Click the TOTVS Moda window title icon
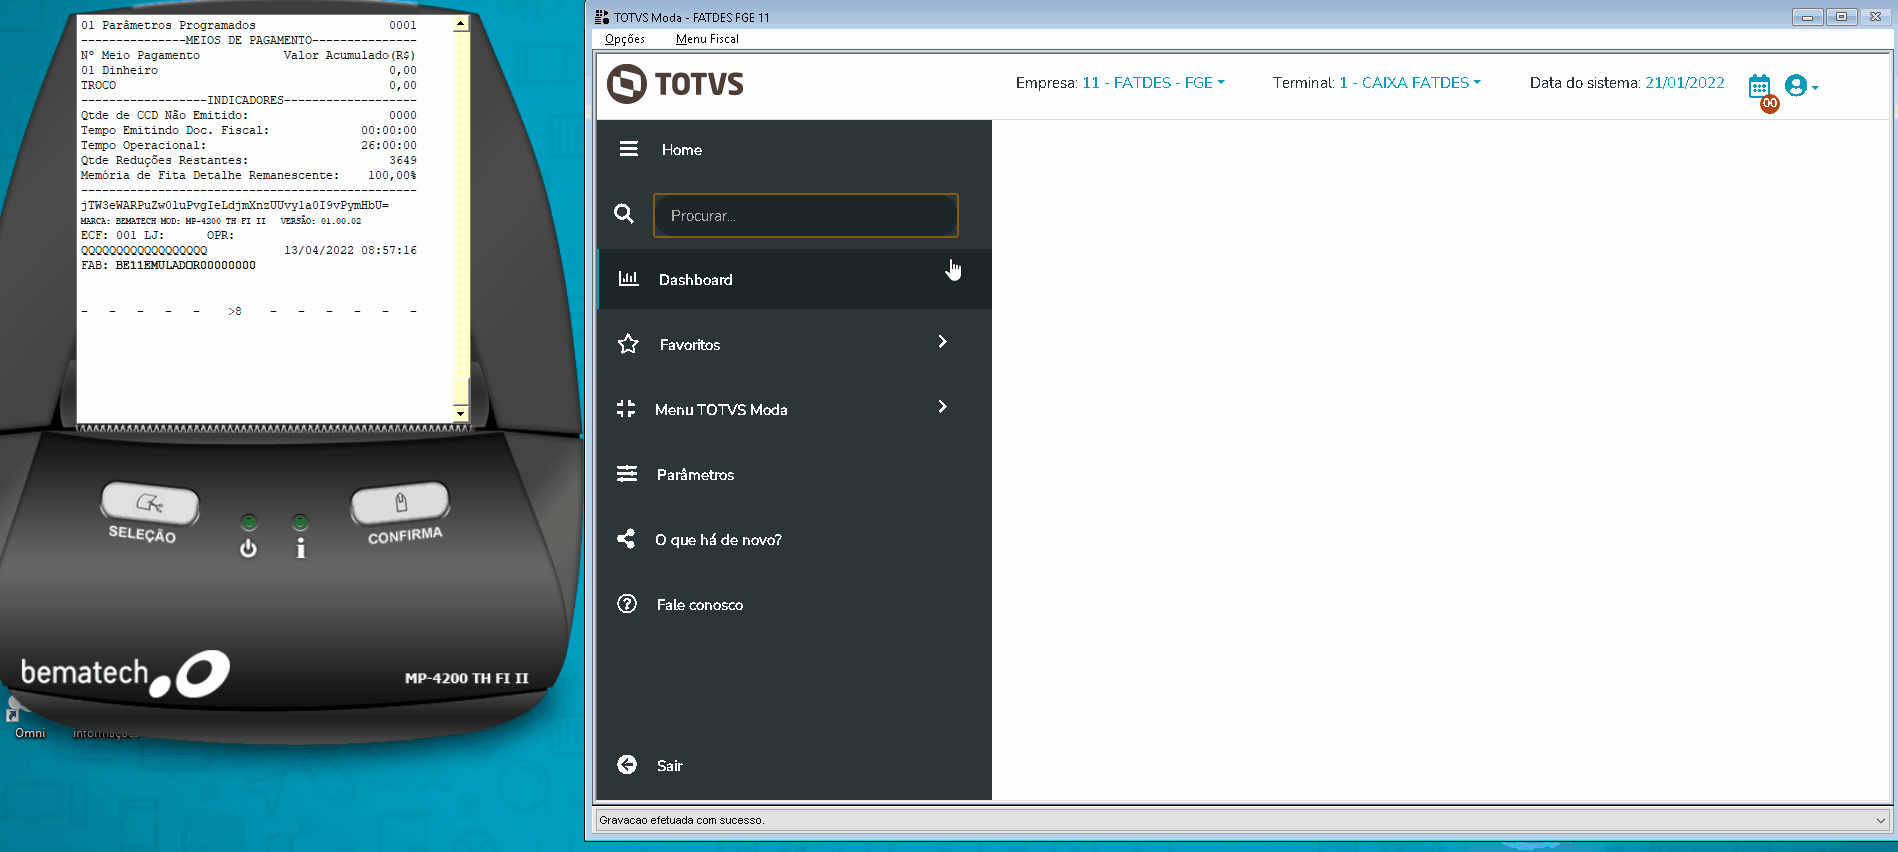1898x852 pixels. 602,17
